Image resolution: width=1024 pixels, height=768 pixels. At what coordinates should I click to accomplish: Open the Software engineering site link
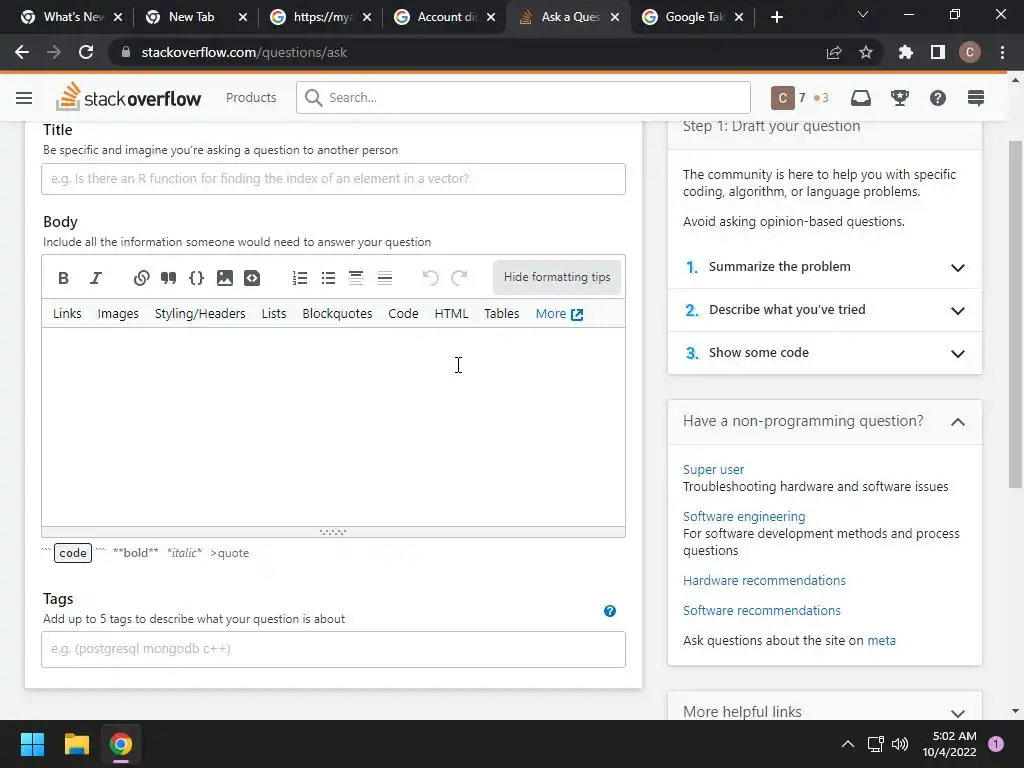pyautogui.click(x=744, y=517)
